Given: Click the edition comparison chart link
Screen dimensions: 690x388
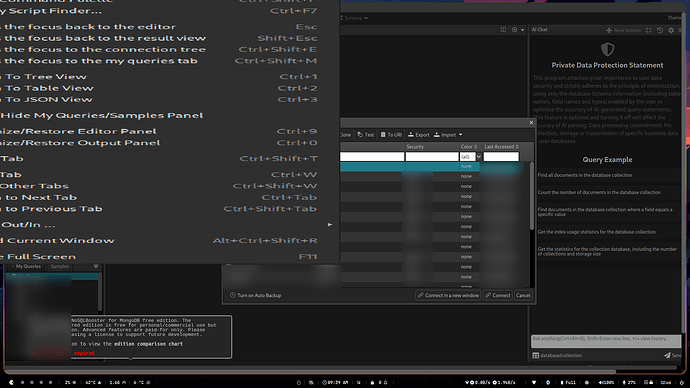Looking at the screenshot, I should pyautogui.click(x=148, y=344).
